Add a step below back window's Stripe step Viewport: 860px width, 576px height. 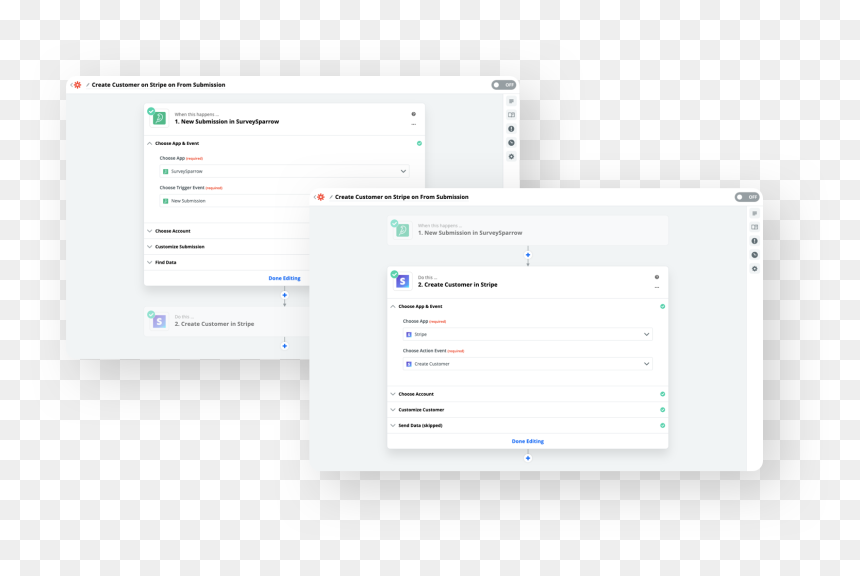[x=284, y=346]
